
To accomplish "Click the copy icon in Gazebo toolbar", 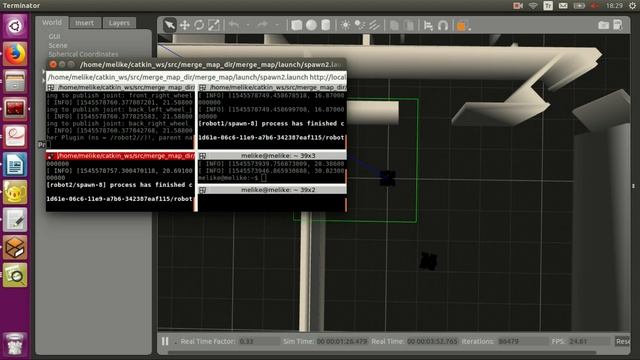I will click(x=394, y=25).
